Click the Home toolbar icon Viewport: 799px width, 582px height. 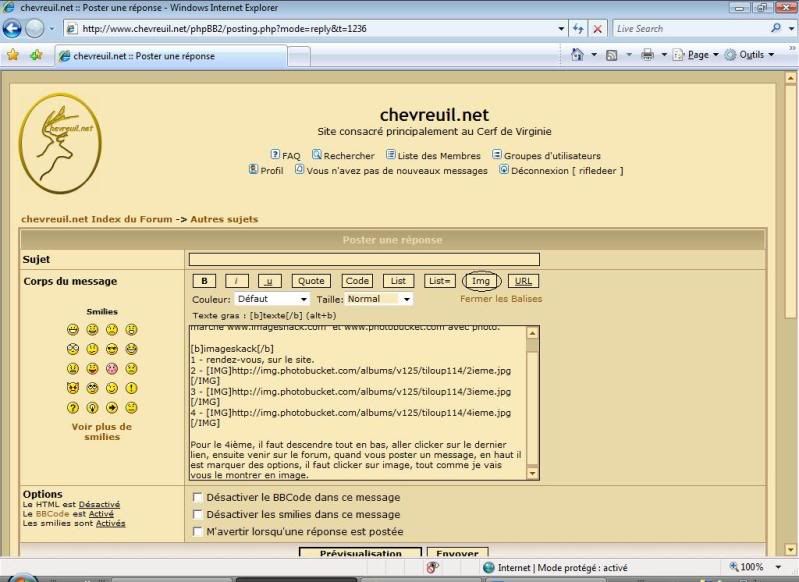tap(577, 55)
